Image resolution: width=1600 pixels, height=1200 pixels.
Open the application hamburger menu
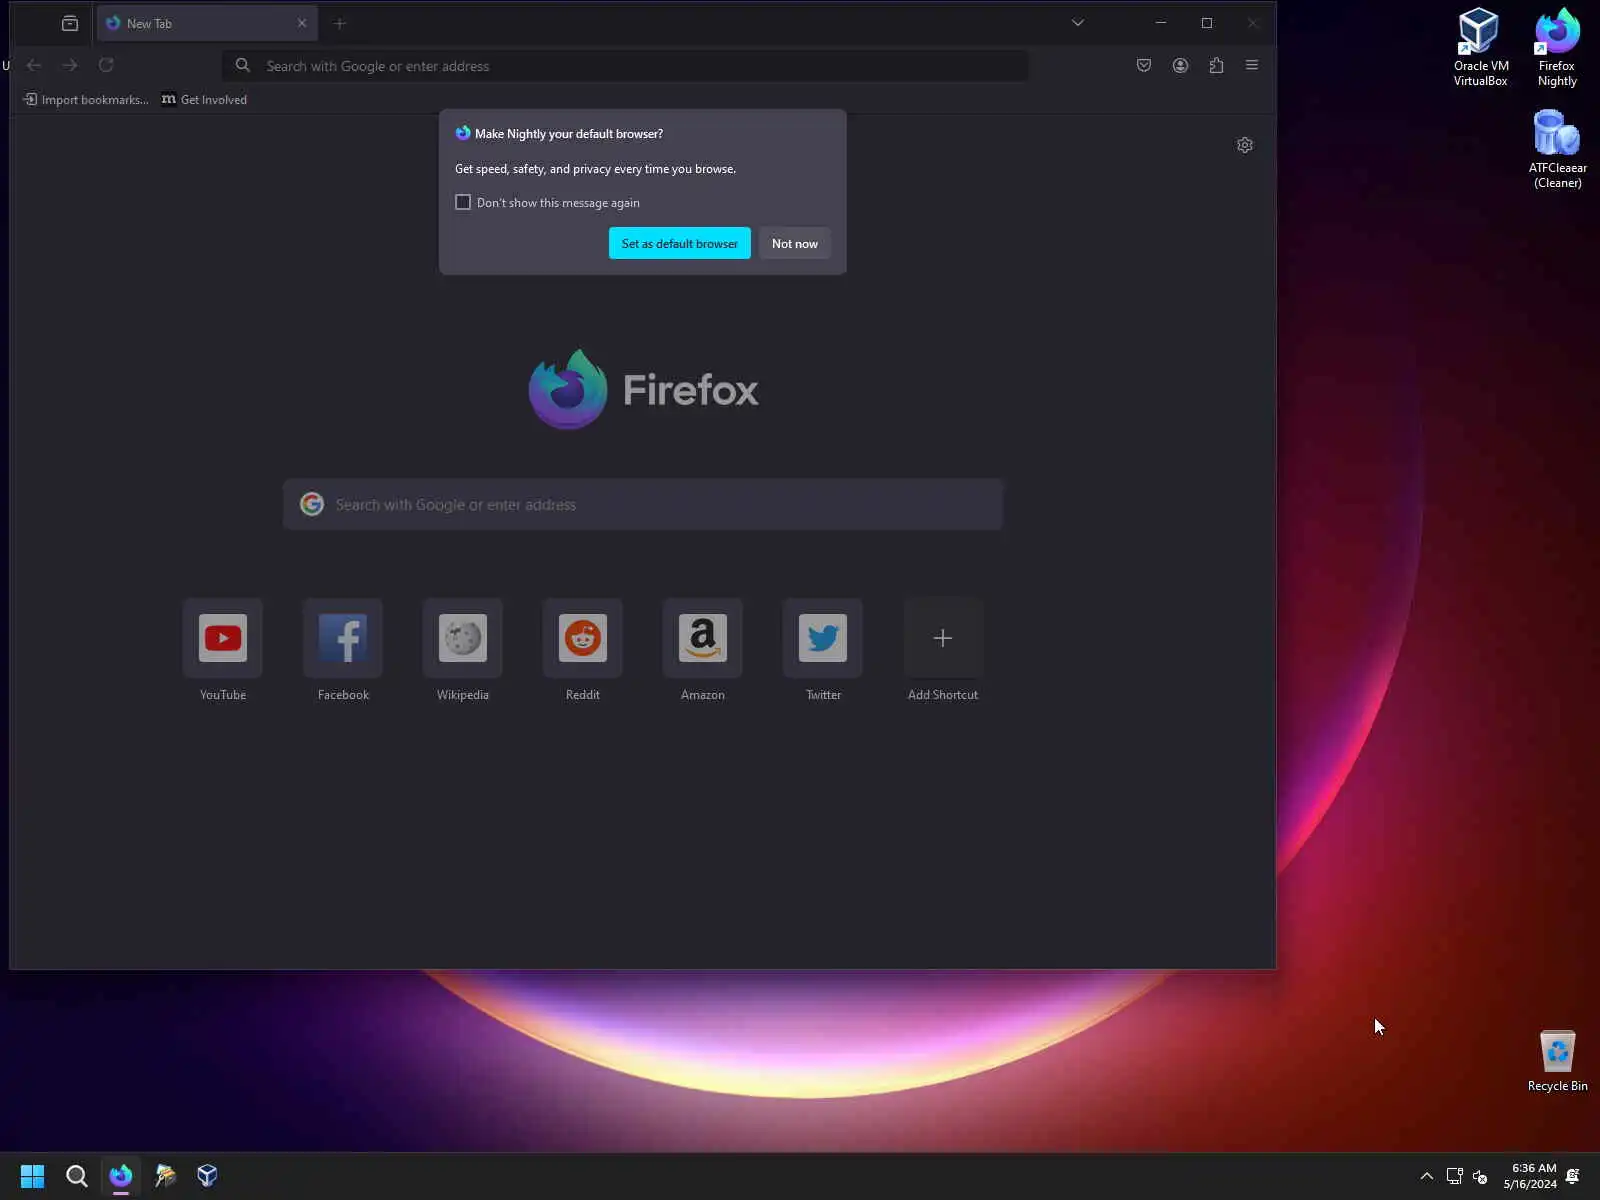point(1252,65)
